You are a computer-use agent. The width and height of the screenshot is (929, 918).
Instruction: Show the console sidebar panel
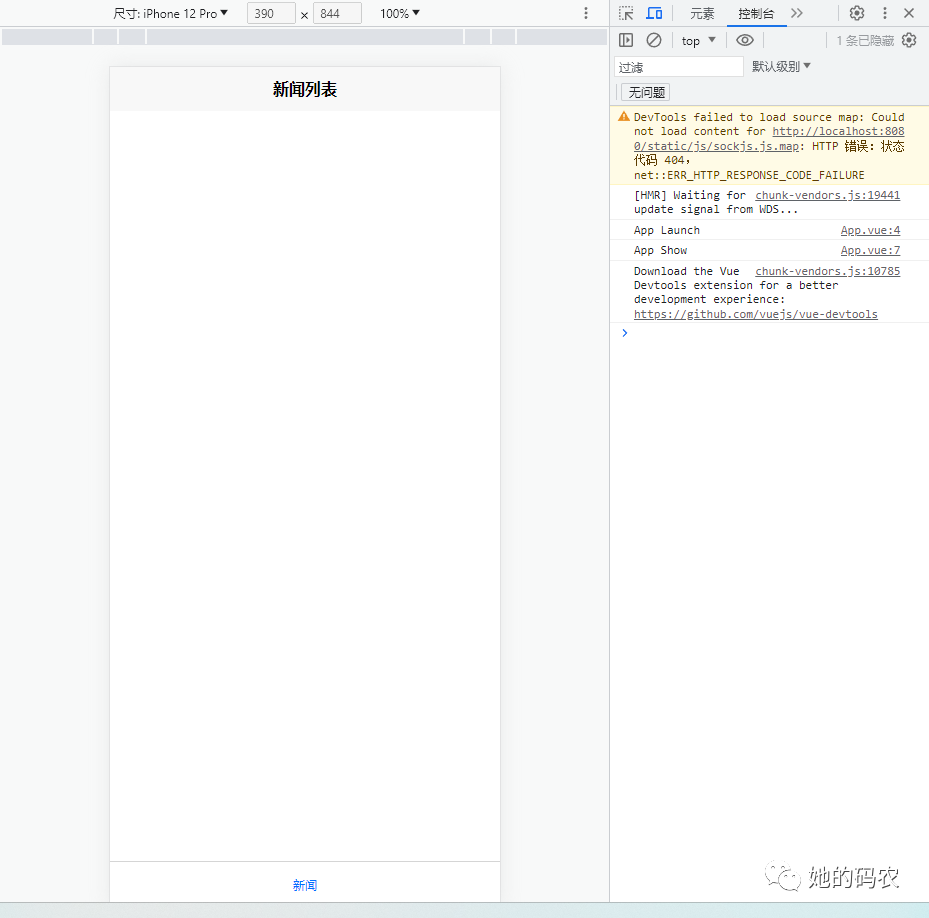pyautogui.click(x=626, y=40)
